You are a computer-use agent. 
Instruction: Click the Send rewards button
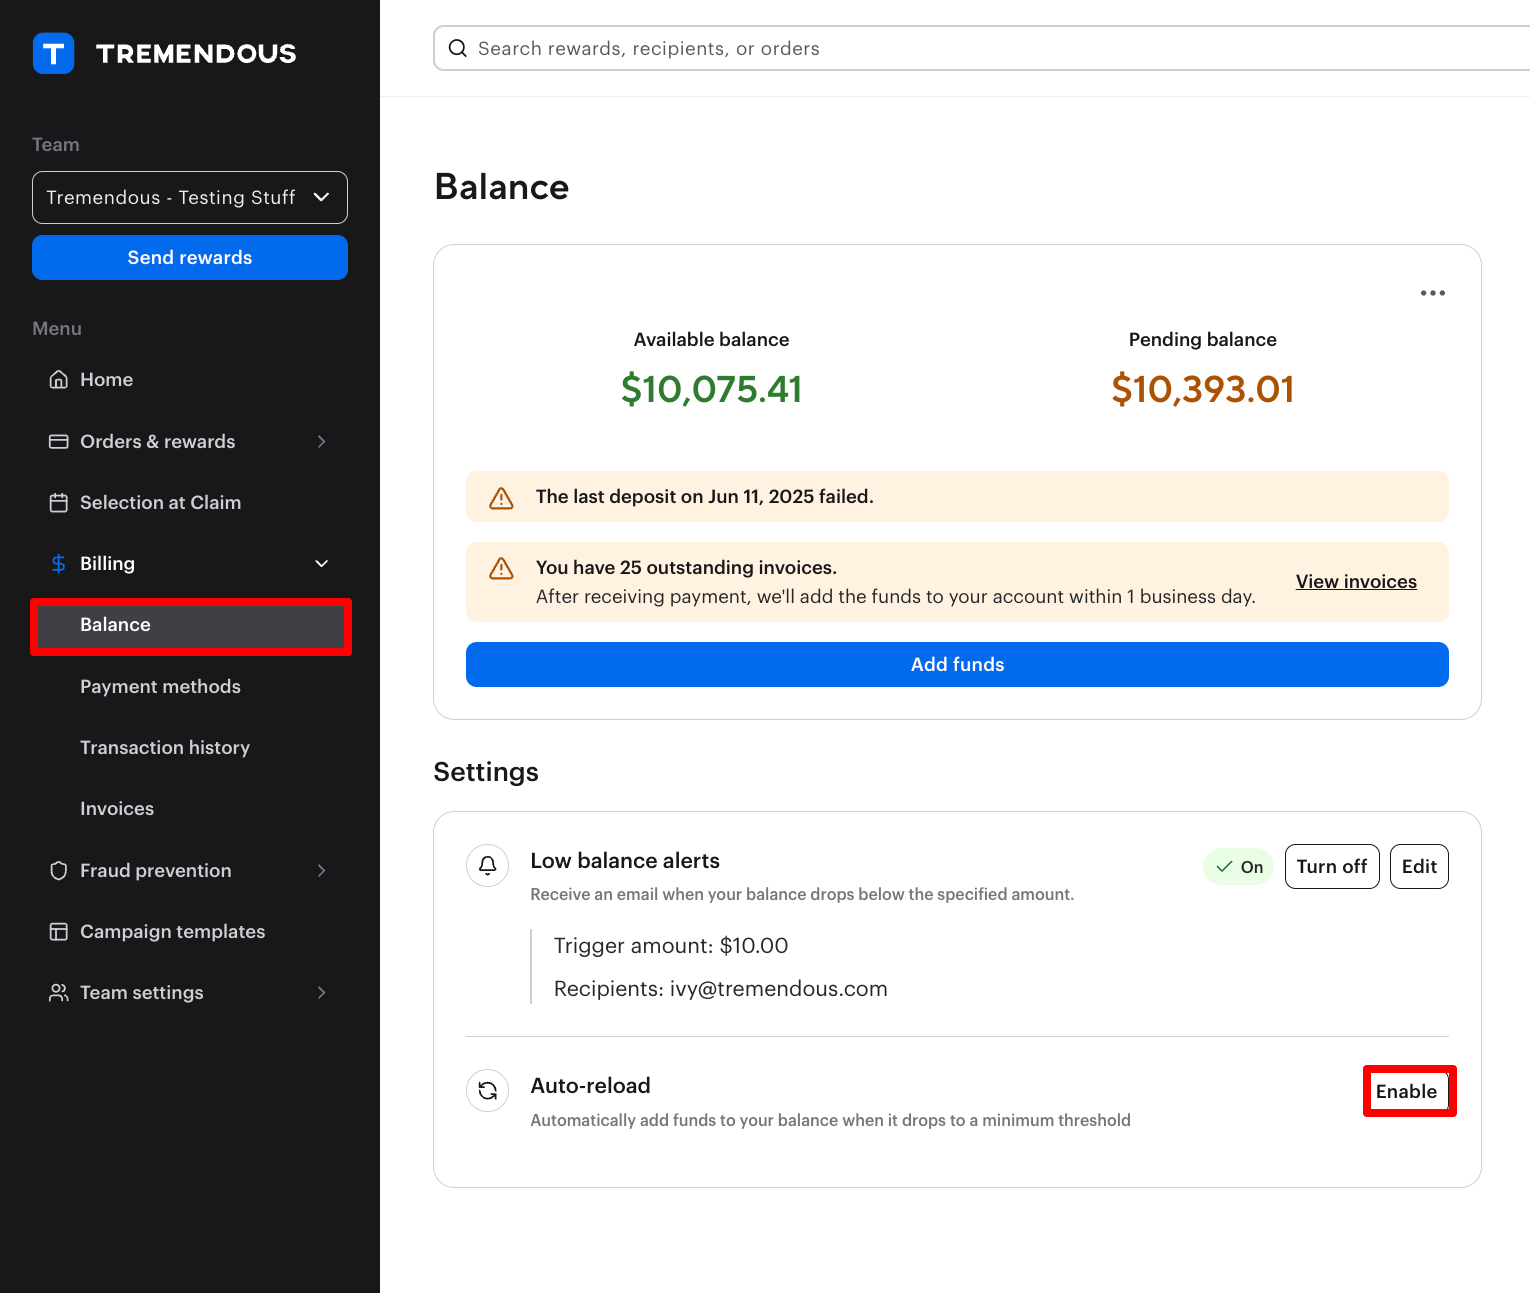[190, 257]
